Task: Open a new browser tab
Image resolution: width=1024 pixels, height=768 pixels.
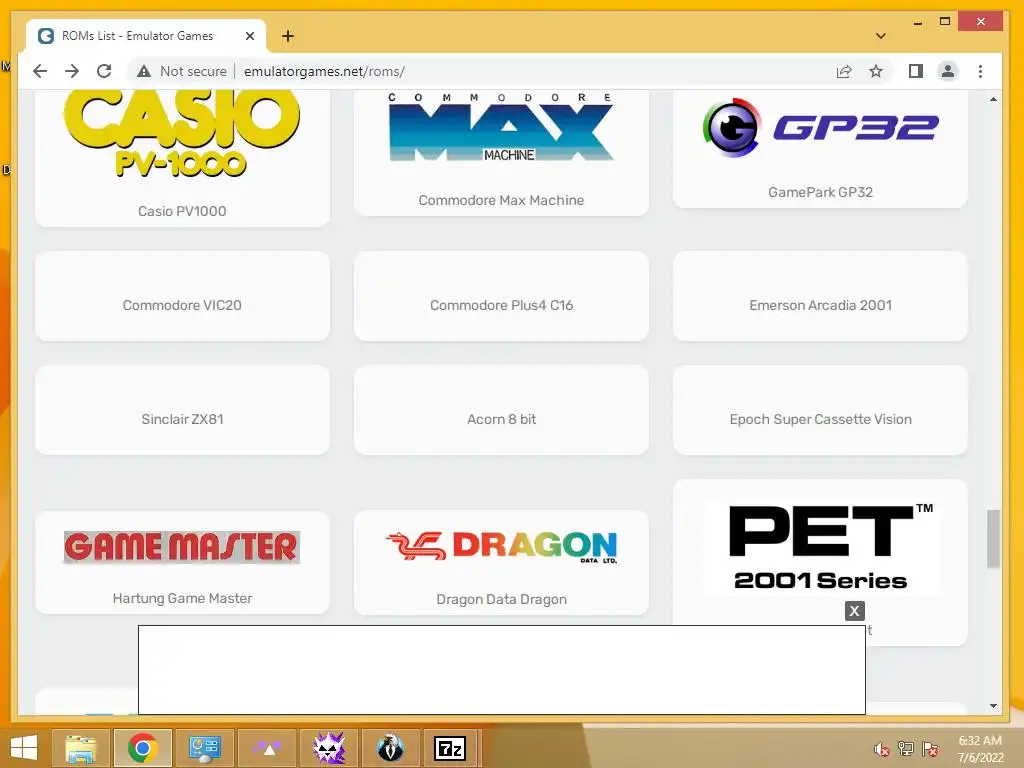Action: click(x=288, y=36)
